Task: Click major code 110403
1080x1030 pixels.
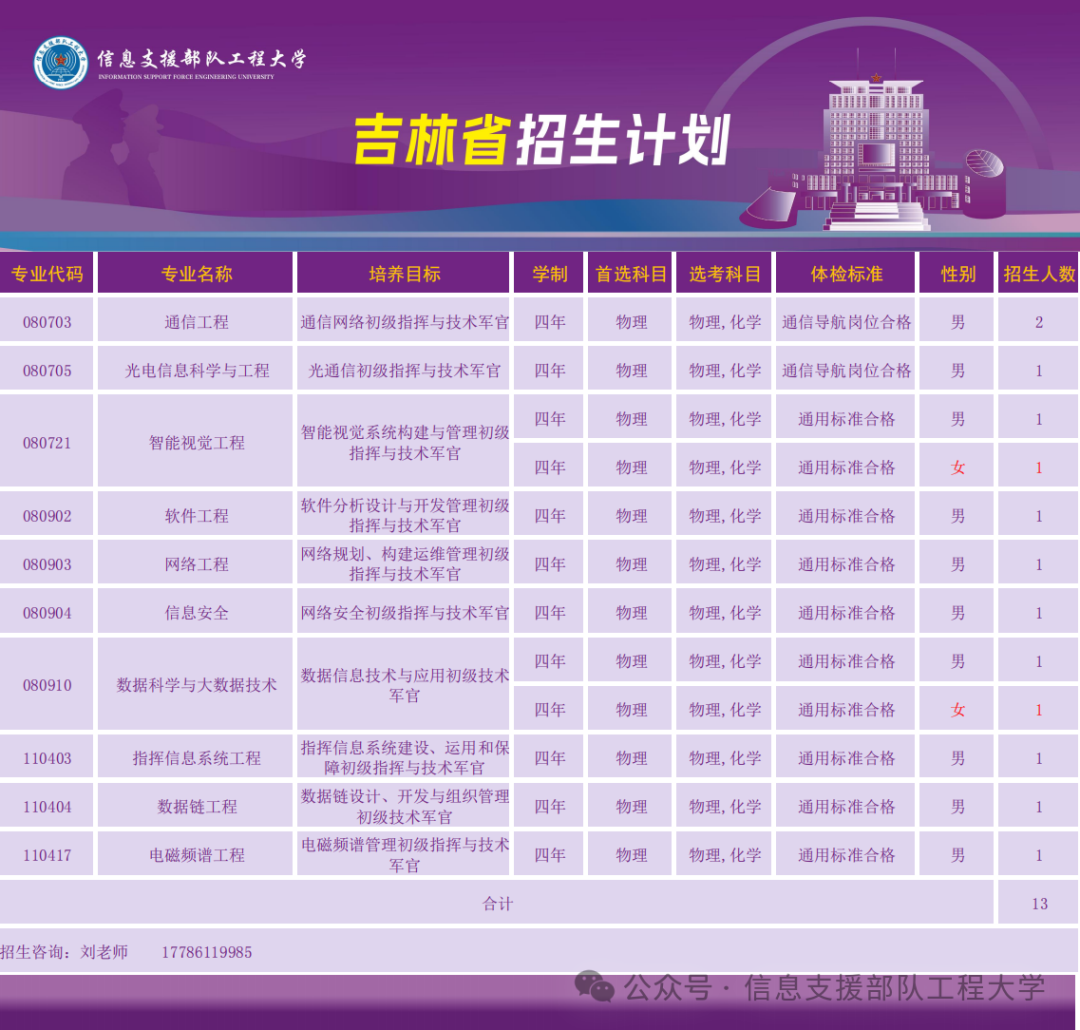Action: [x=47, y=759]
